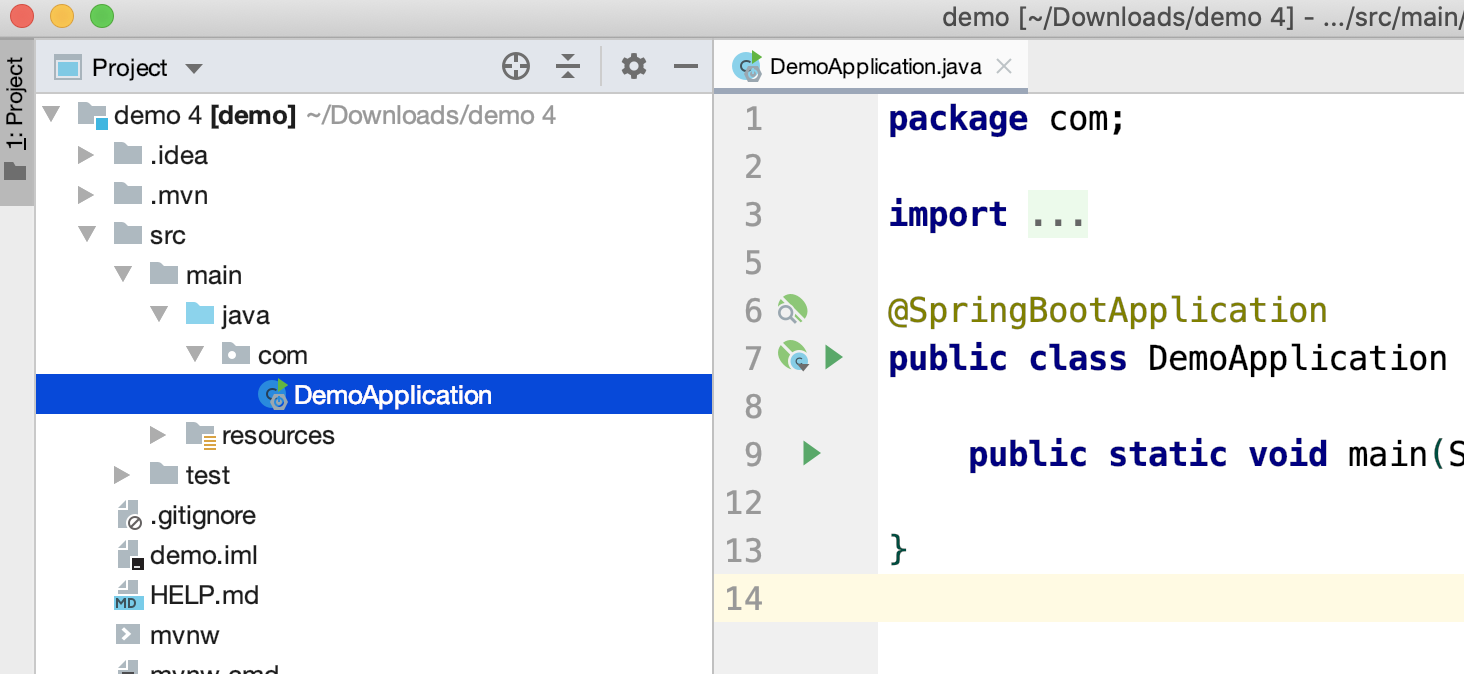Screen dimensions: 1464x674
Task: Click the DemoApplication.java tab file icon
Action: pyautogui.click(x=747, y=67)
